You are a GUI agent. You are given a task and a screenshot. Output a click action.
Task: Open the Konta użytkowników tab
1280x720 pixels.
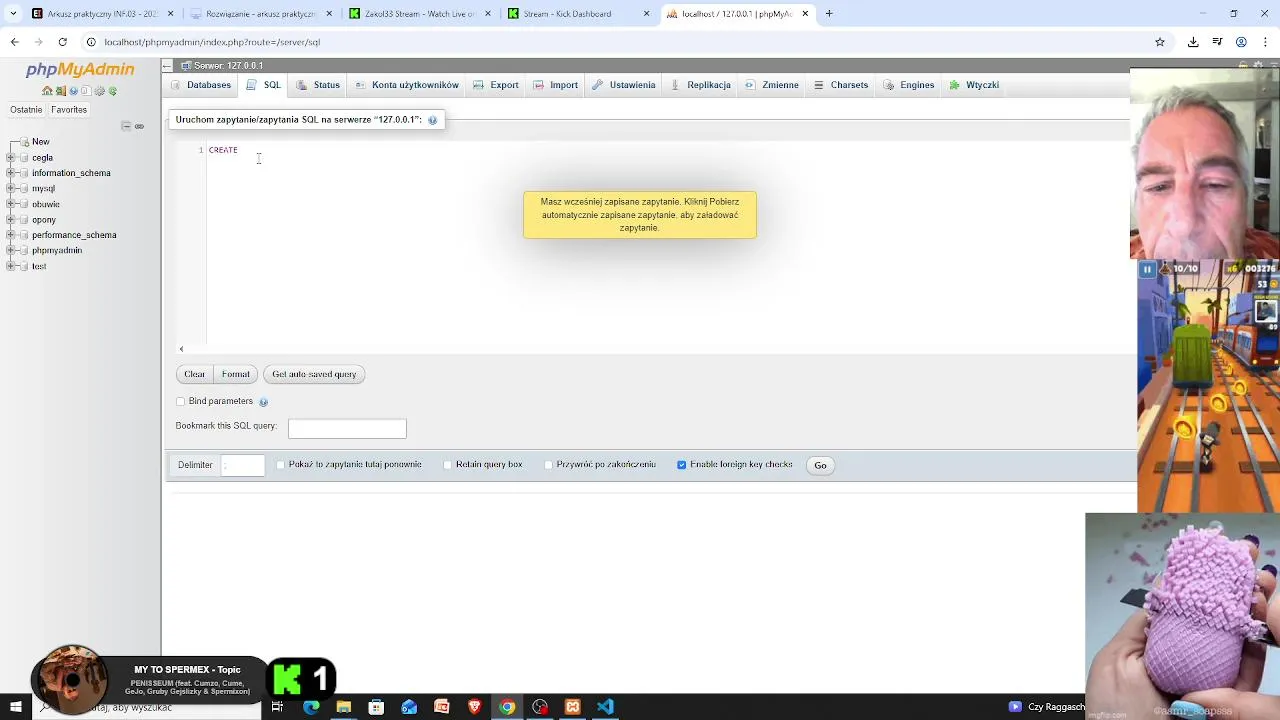(407, 85)
